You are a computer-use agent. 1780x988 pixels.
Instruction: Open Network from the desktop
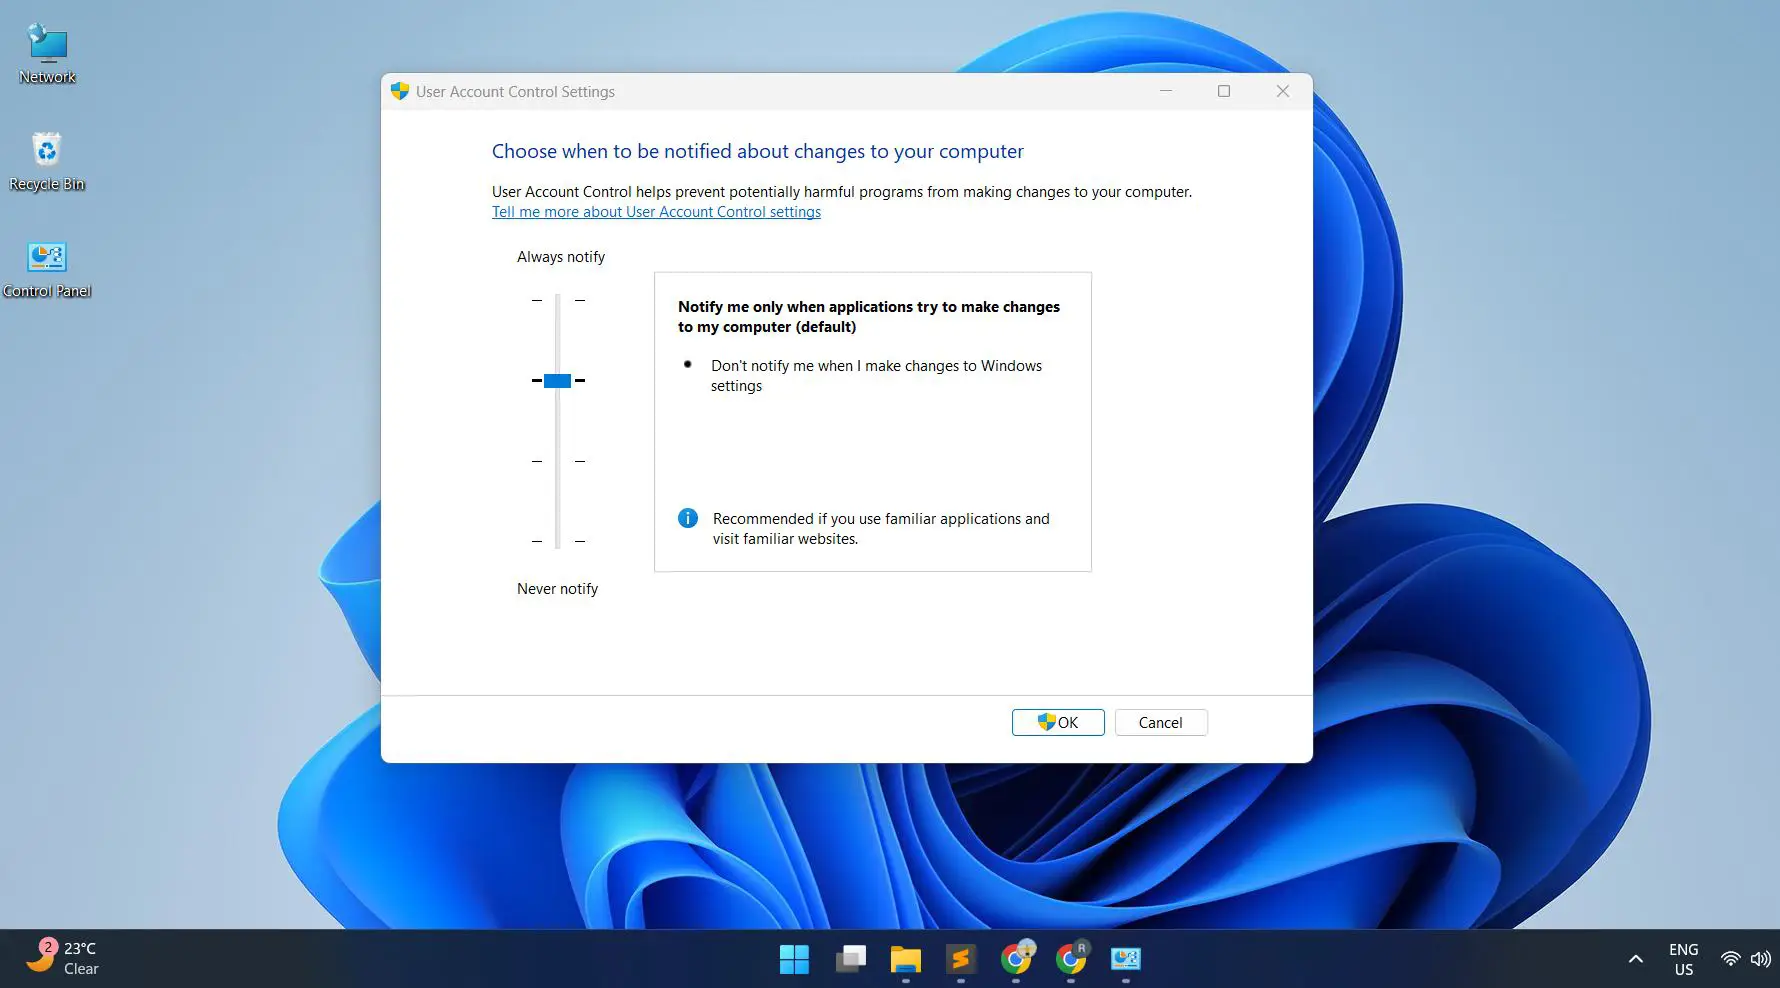tap(47, 52)
